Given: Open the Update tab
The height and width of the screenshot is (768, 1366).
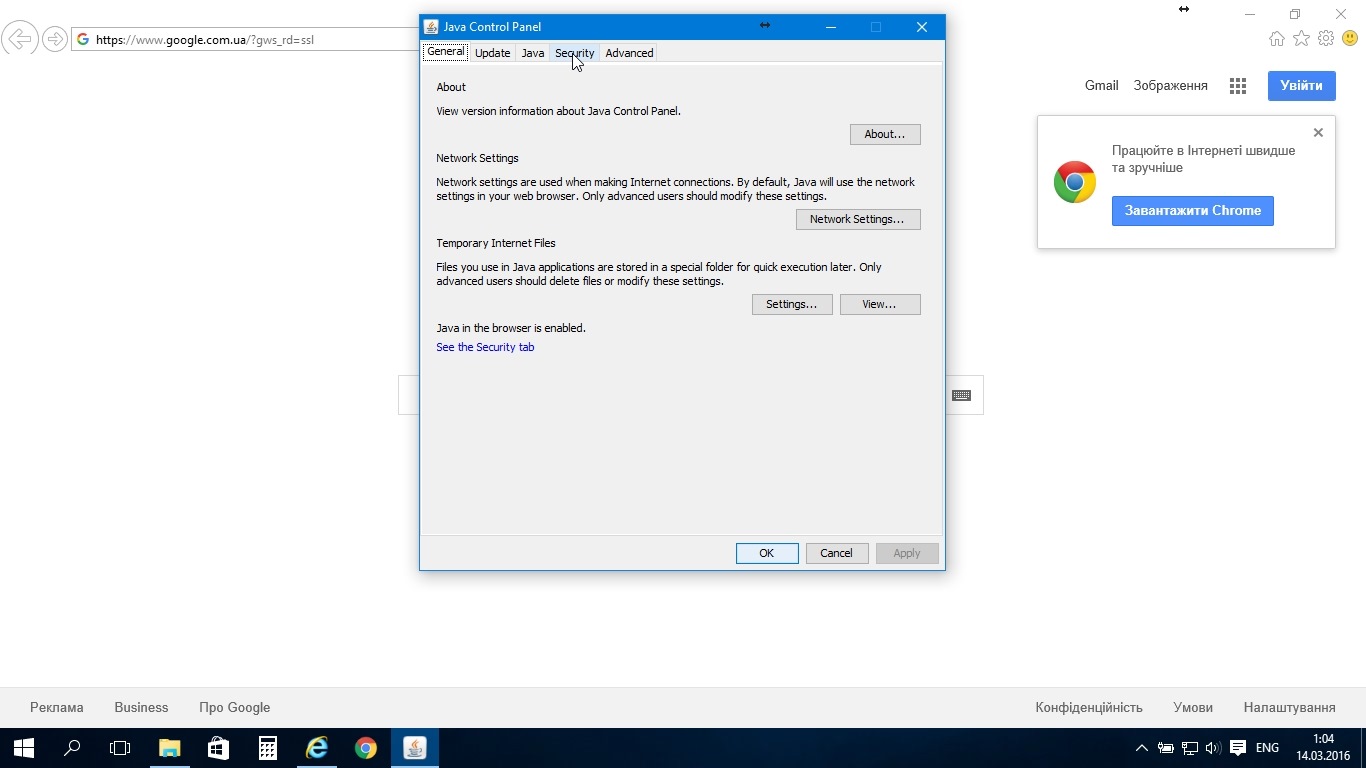Looking at the screenshot, I should click(492, 53).
